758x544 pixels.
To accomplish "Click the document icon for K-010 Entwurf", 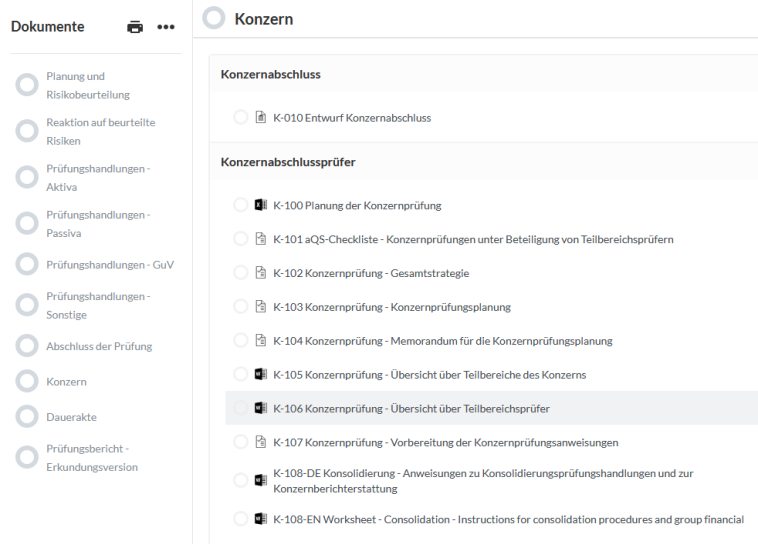I will [x=261, y=118].
